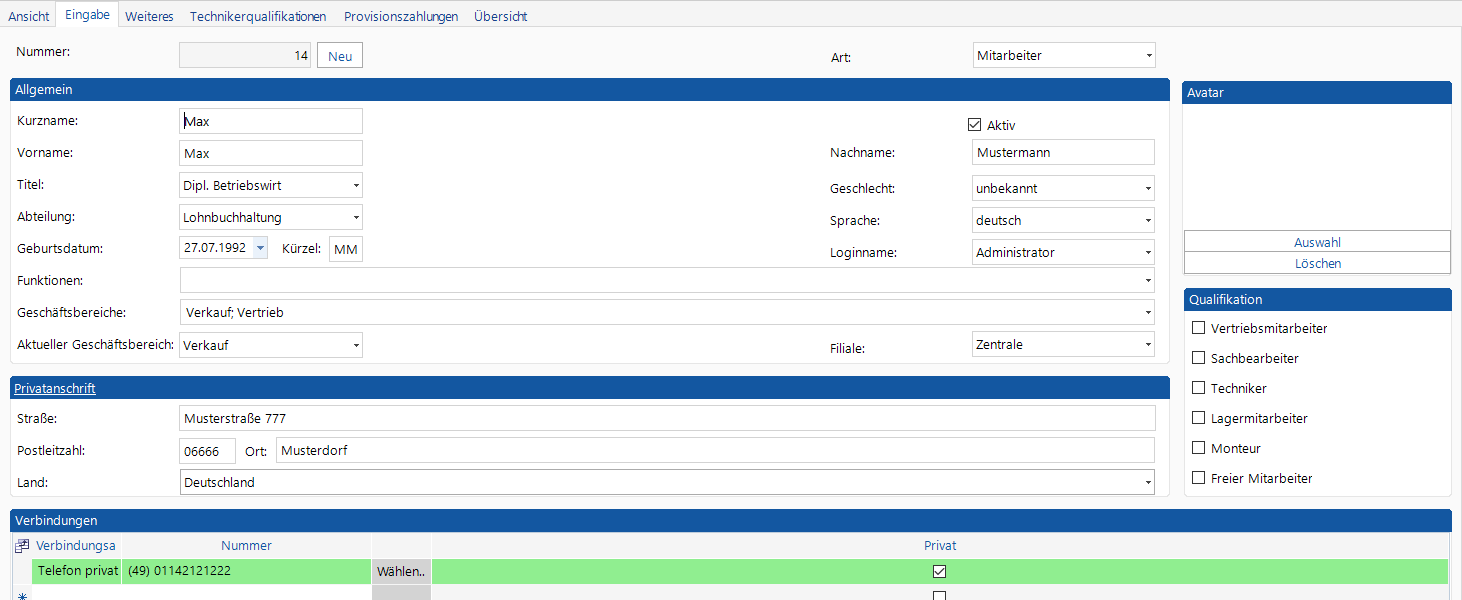
Task: Click the Wählen.. button in phone row
Action: [401, 572]
